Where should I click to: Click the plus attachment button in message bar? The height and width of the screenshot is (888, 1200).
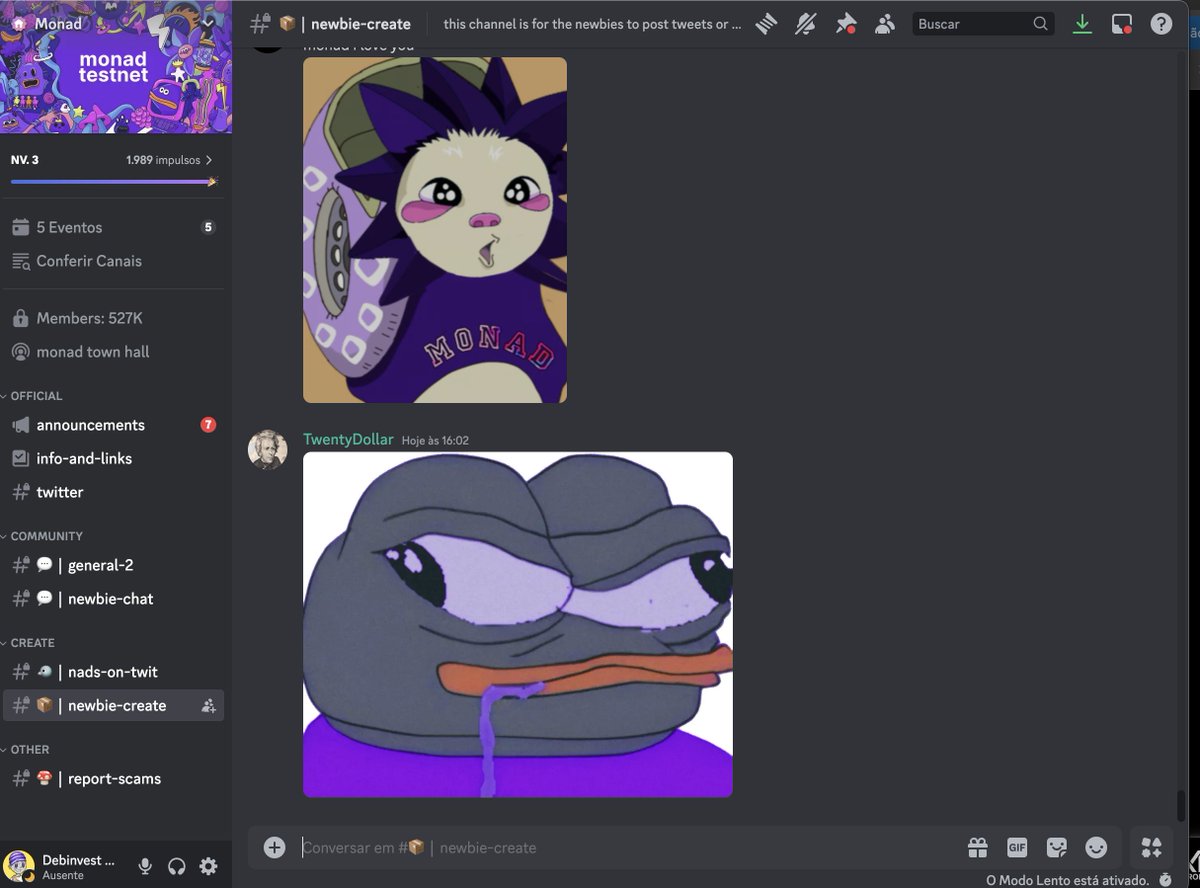click(x=275, y=847)
